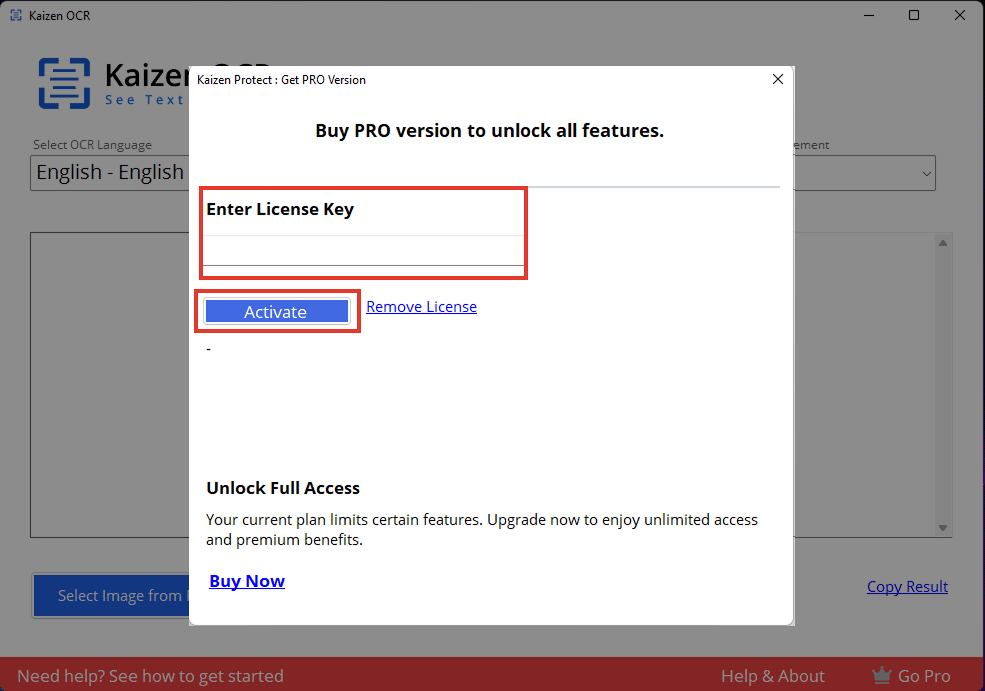Open the Buy Now link

(247, 581)
